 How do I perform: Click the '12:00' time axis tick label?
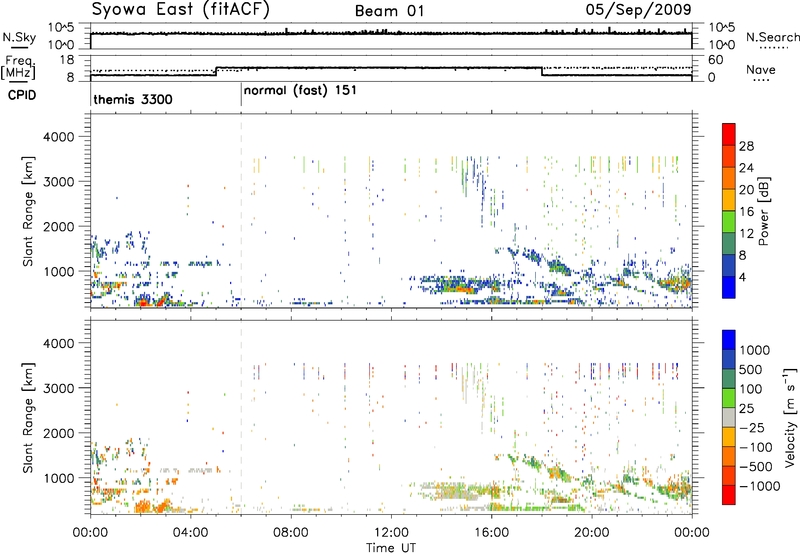(391, 533)
